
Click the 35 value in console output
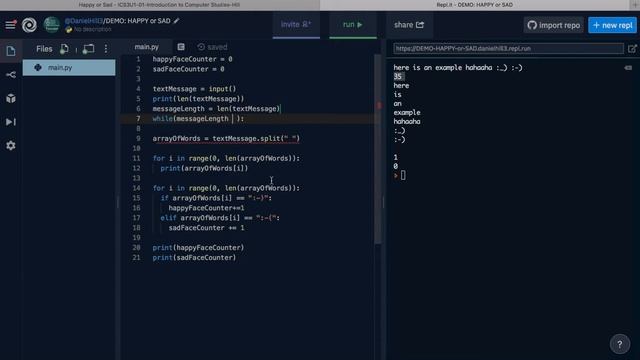click(x=398, y=77)
